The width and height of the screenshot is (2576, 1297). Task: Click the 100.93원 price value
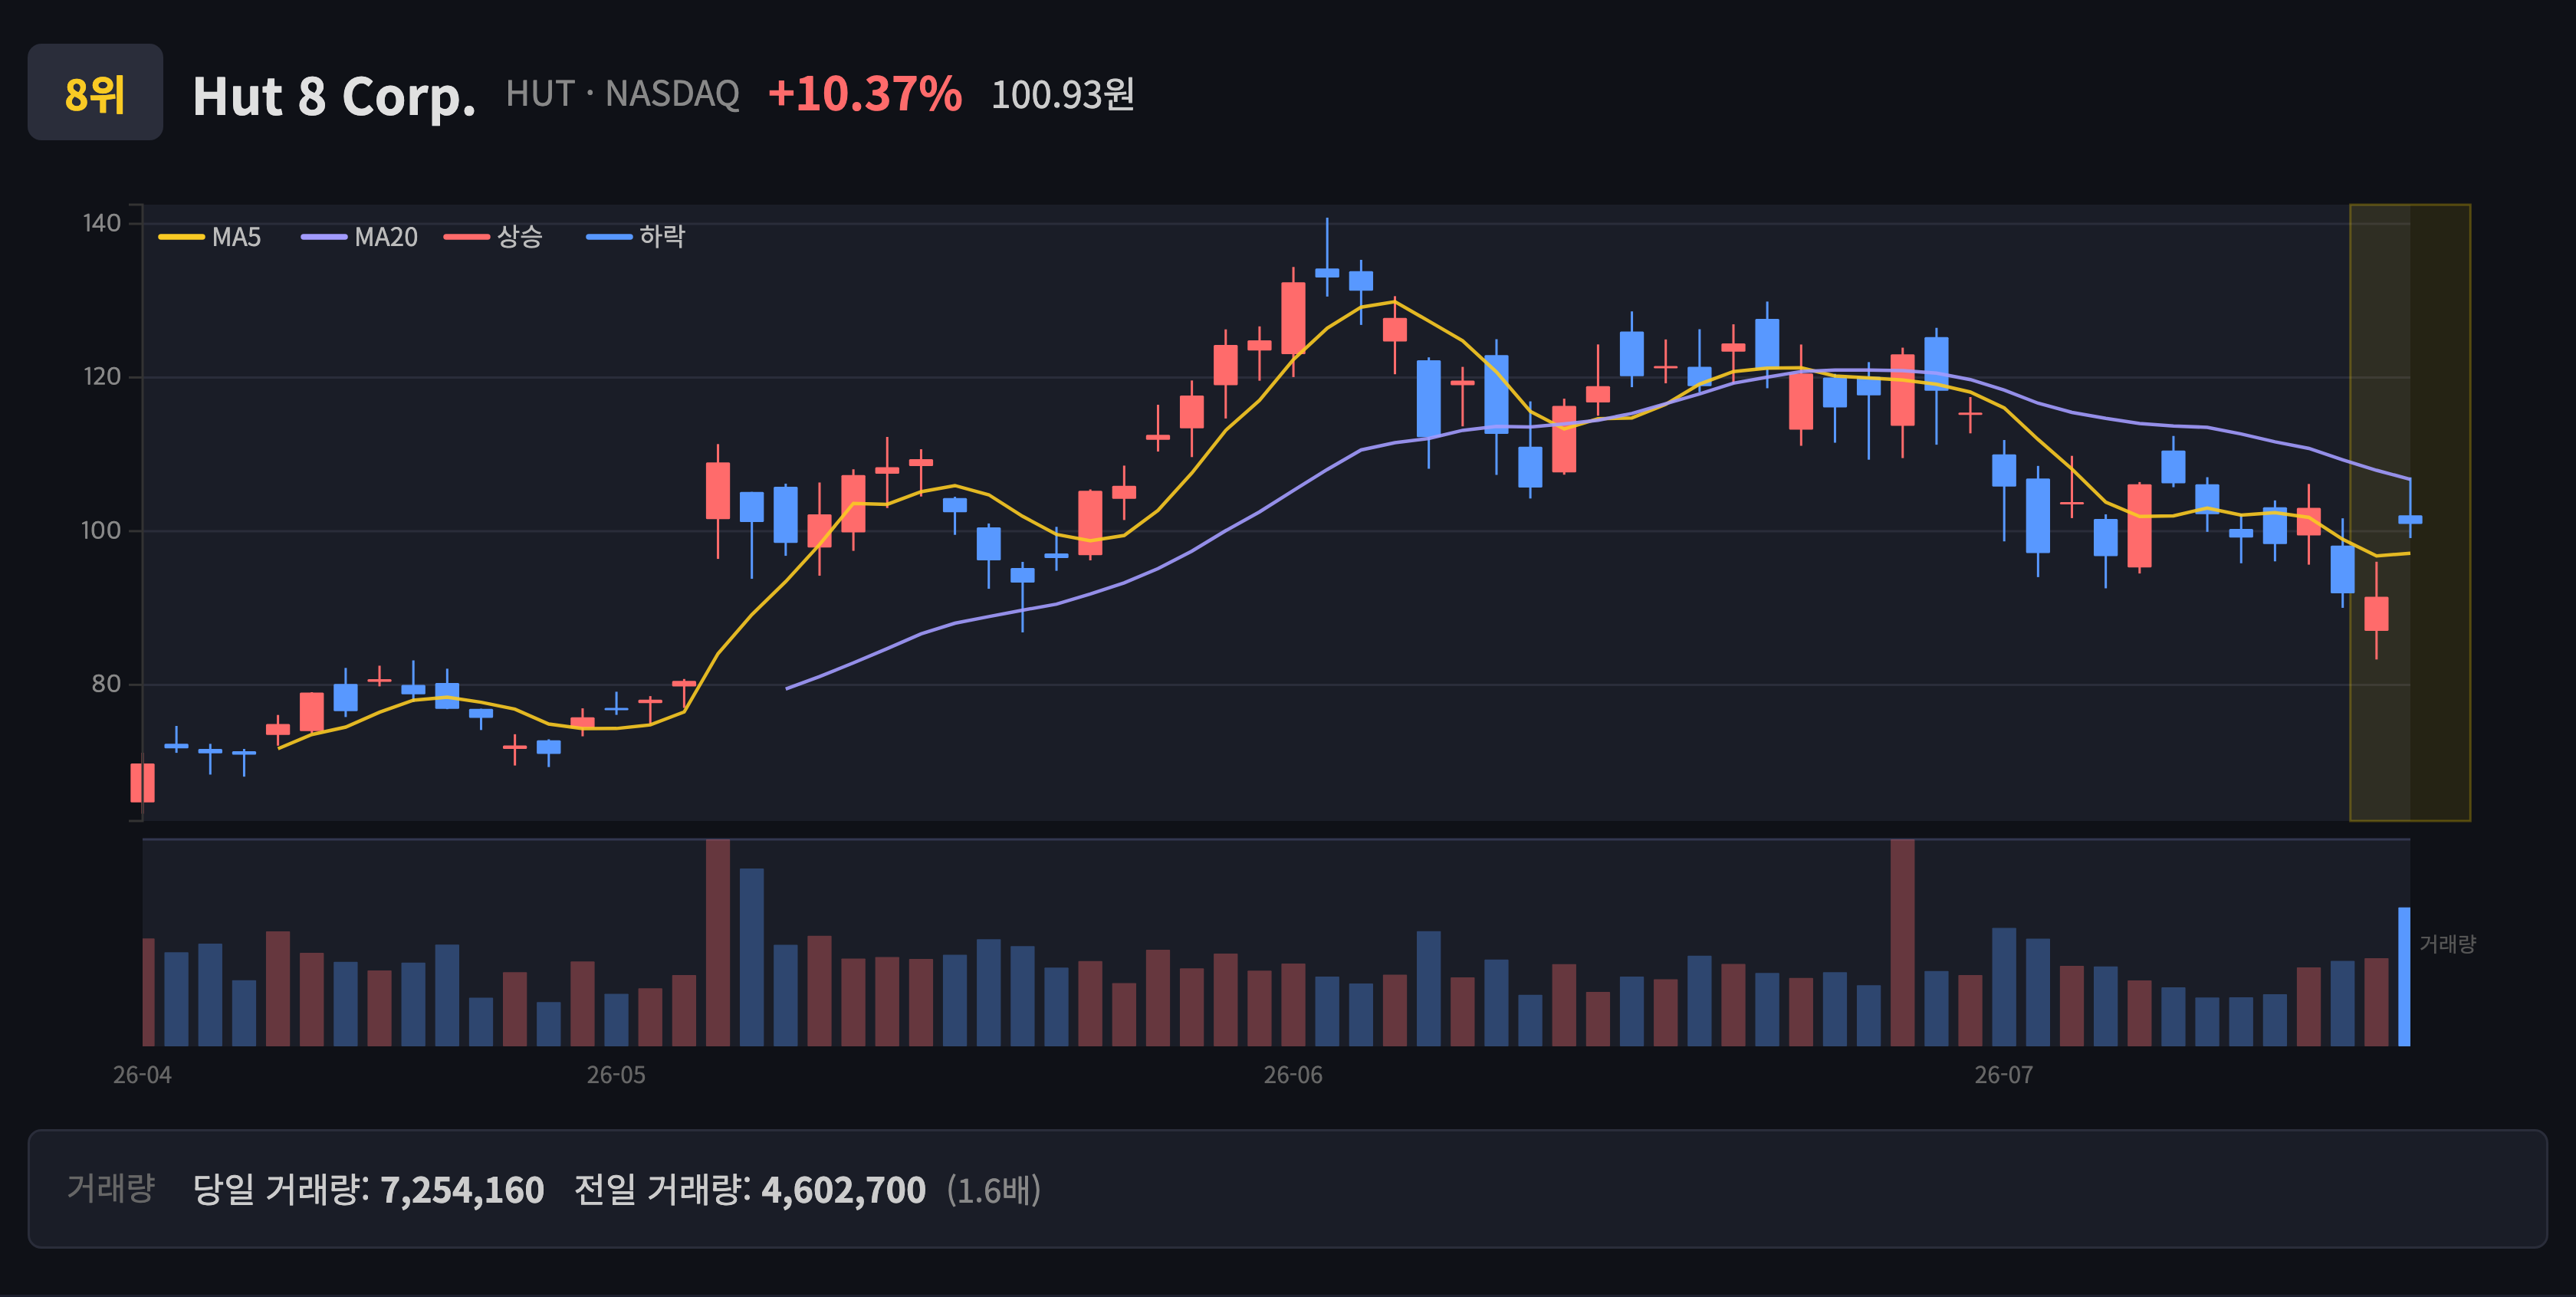pos(1063,95)
